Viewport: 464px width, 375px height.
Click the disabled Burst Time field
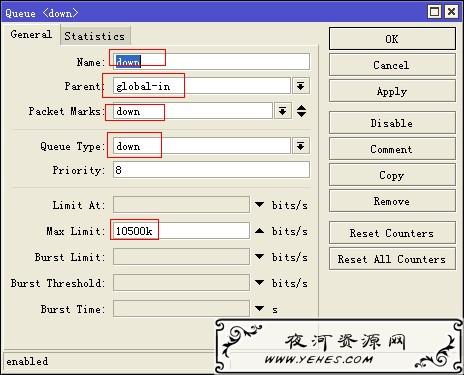click(181, 309)
